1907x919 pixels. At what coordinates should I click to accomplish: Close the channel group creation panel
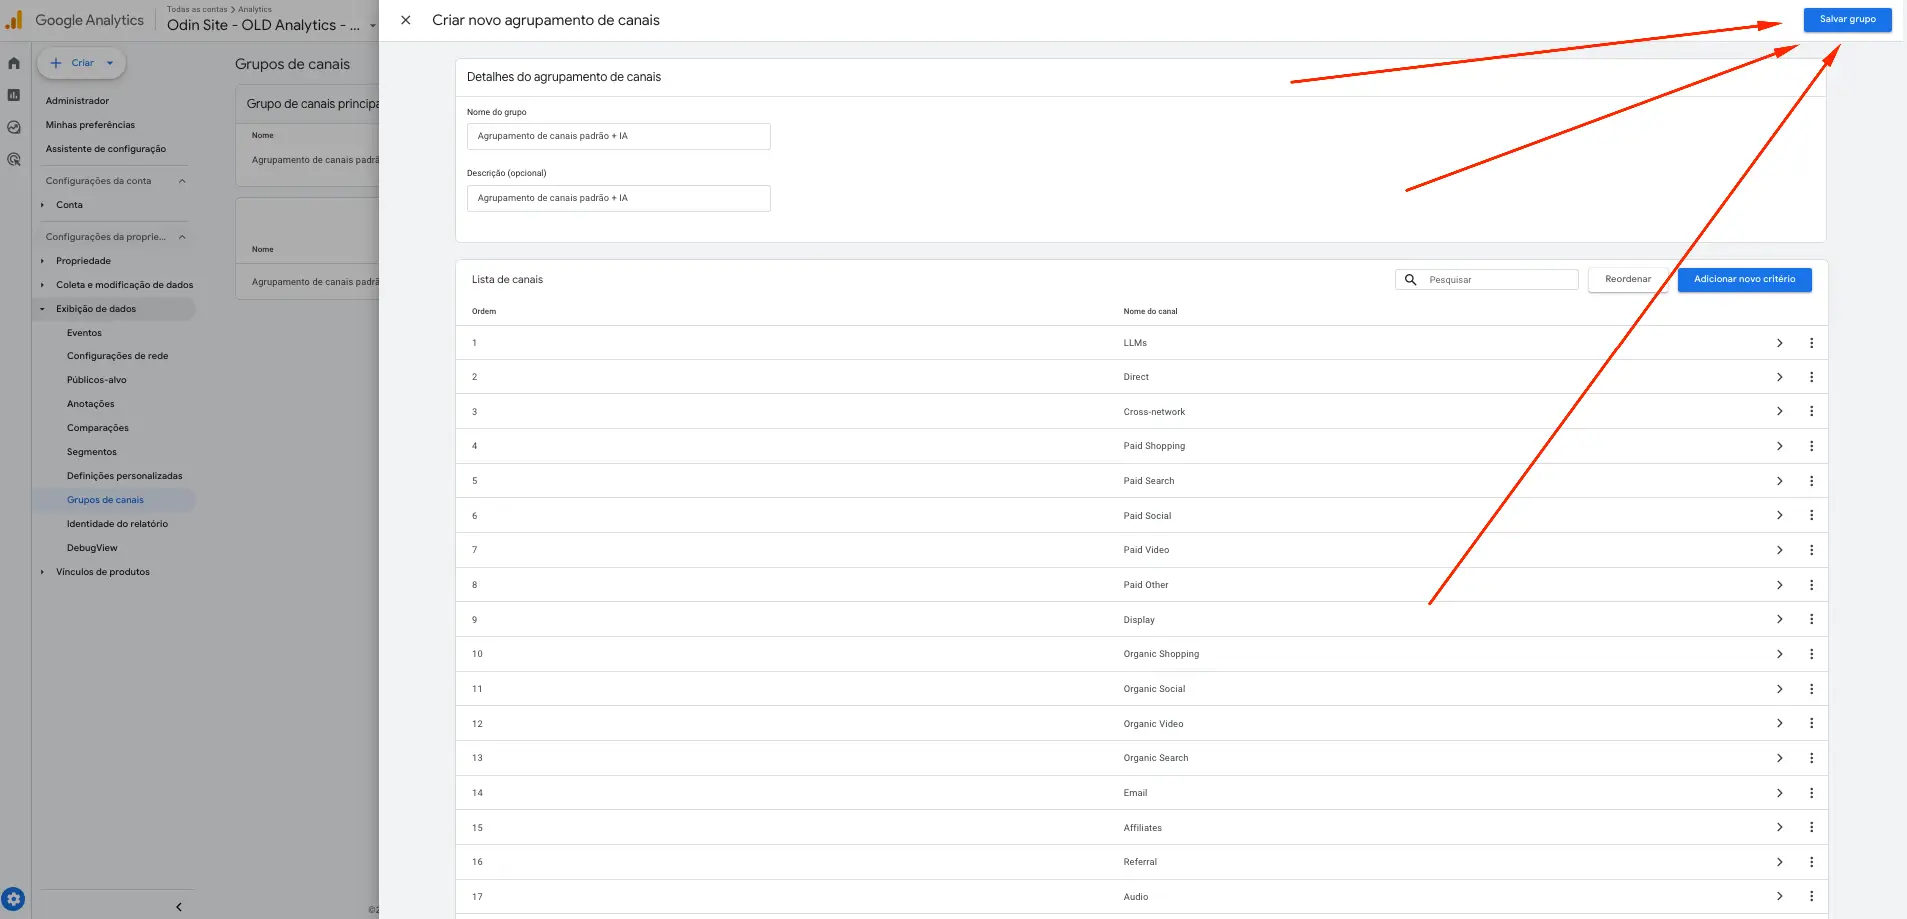pyautogui.click(x=406, y=20)
